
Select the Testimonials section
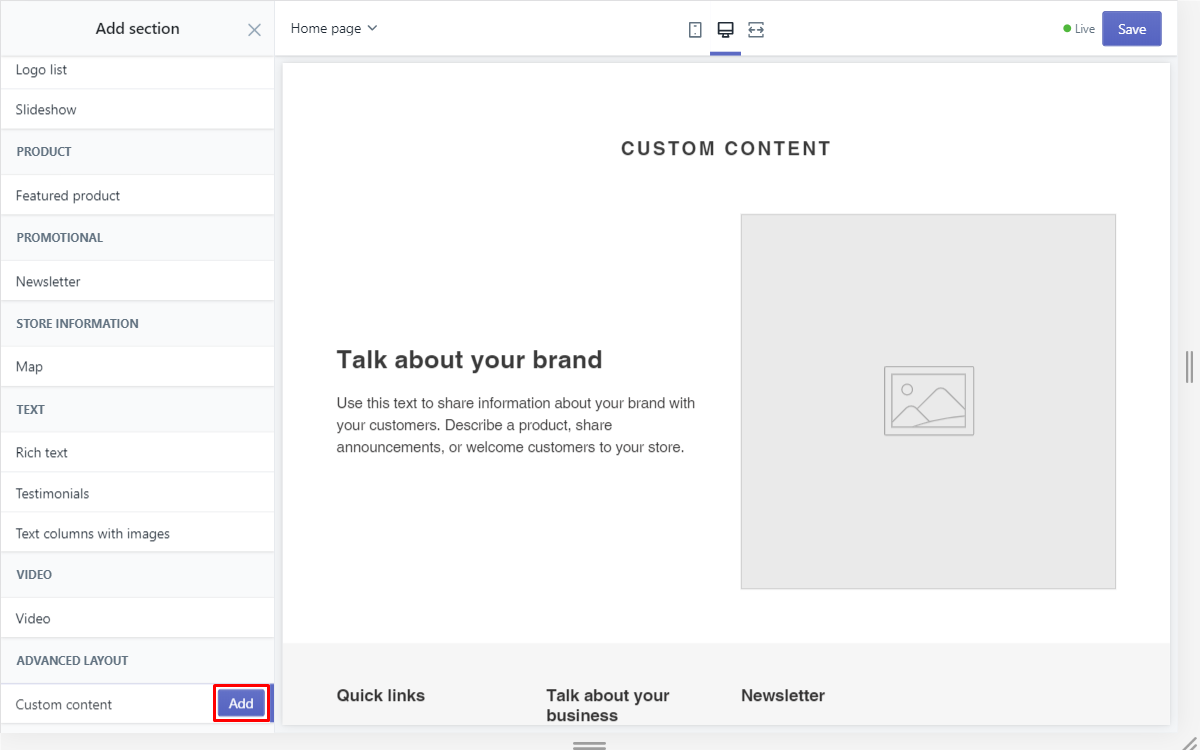[137, 494]
